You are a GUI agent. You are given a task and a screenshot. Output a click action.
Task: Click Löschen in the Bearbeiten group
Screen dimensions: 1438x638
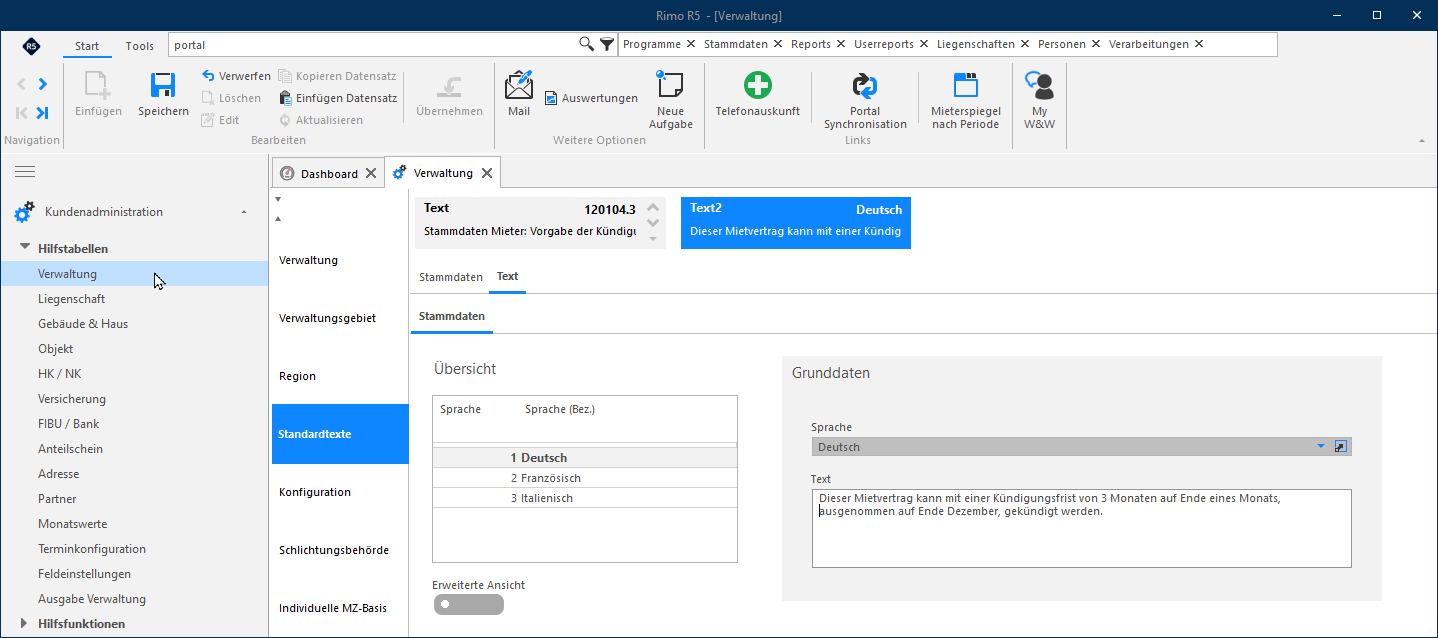pos(231,98)
